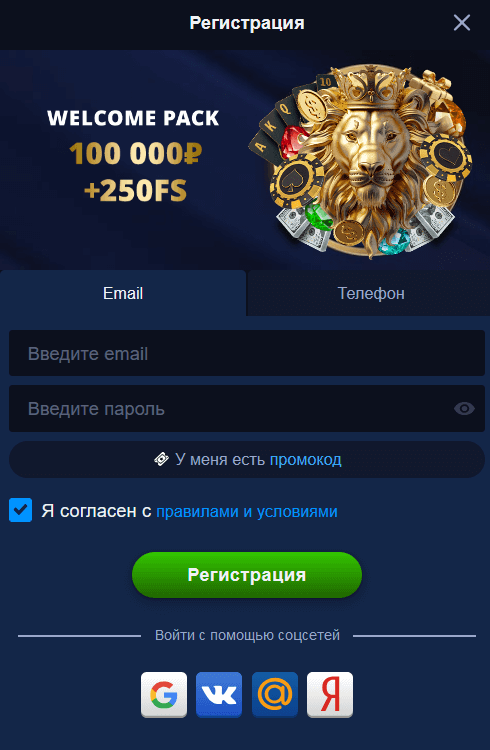Viewport: 490px width, 750px height.
Task: Click the golden lion banner image
Action: [360, 161]
